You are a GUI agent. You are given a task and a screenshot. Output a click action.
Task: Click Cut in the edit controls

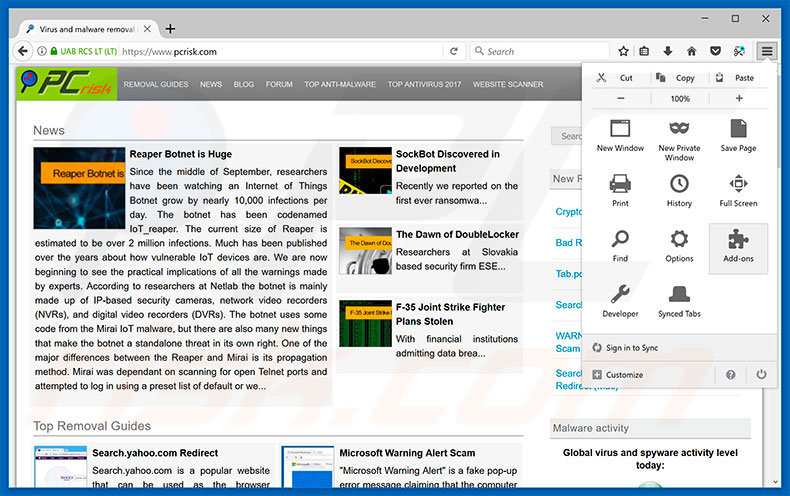(619, 78)
